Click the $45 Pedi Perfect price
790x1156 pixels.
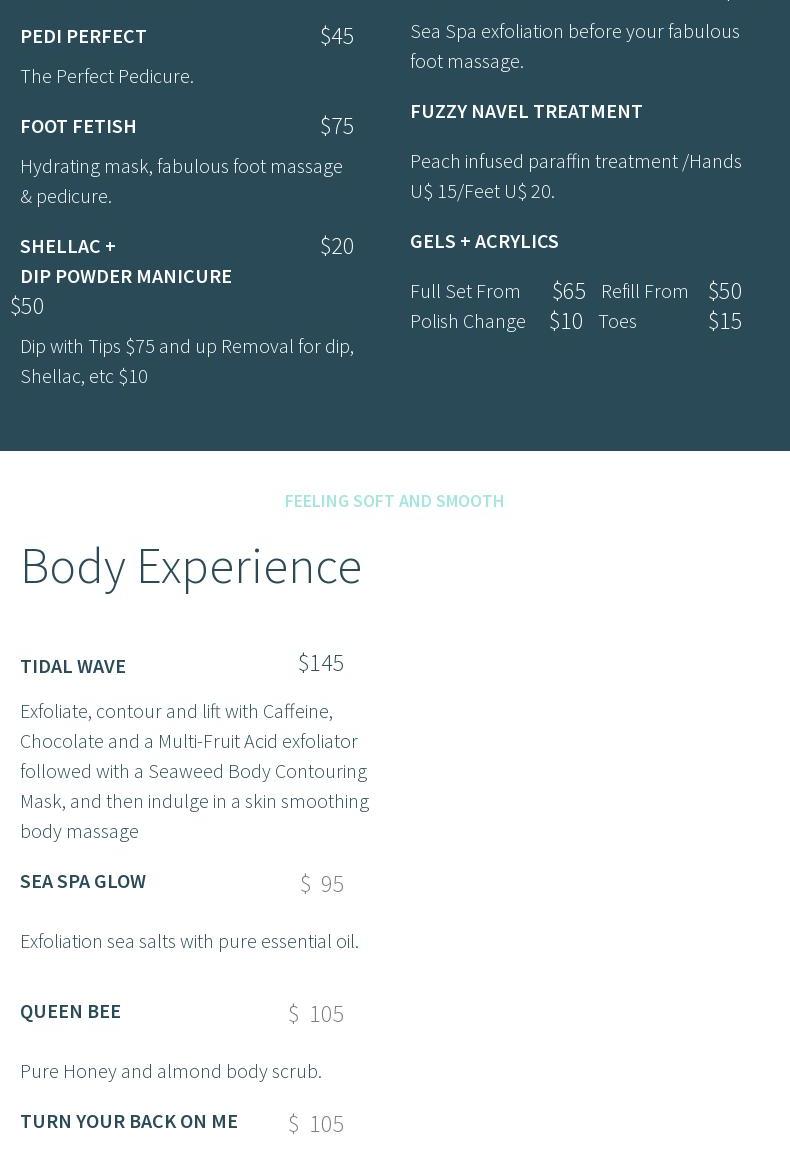337,36
